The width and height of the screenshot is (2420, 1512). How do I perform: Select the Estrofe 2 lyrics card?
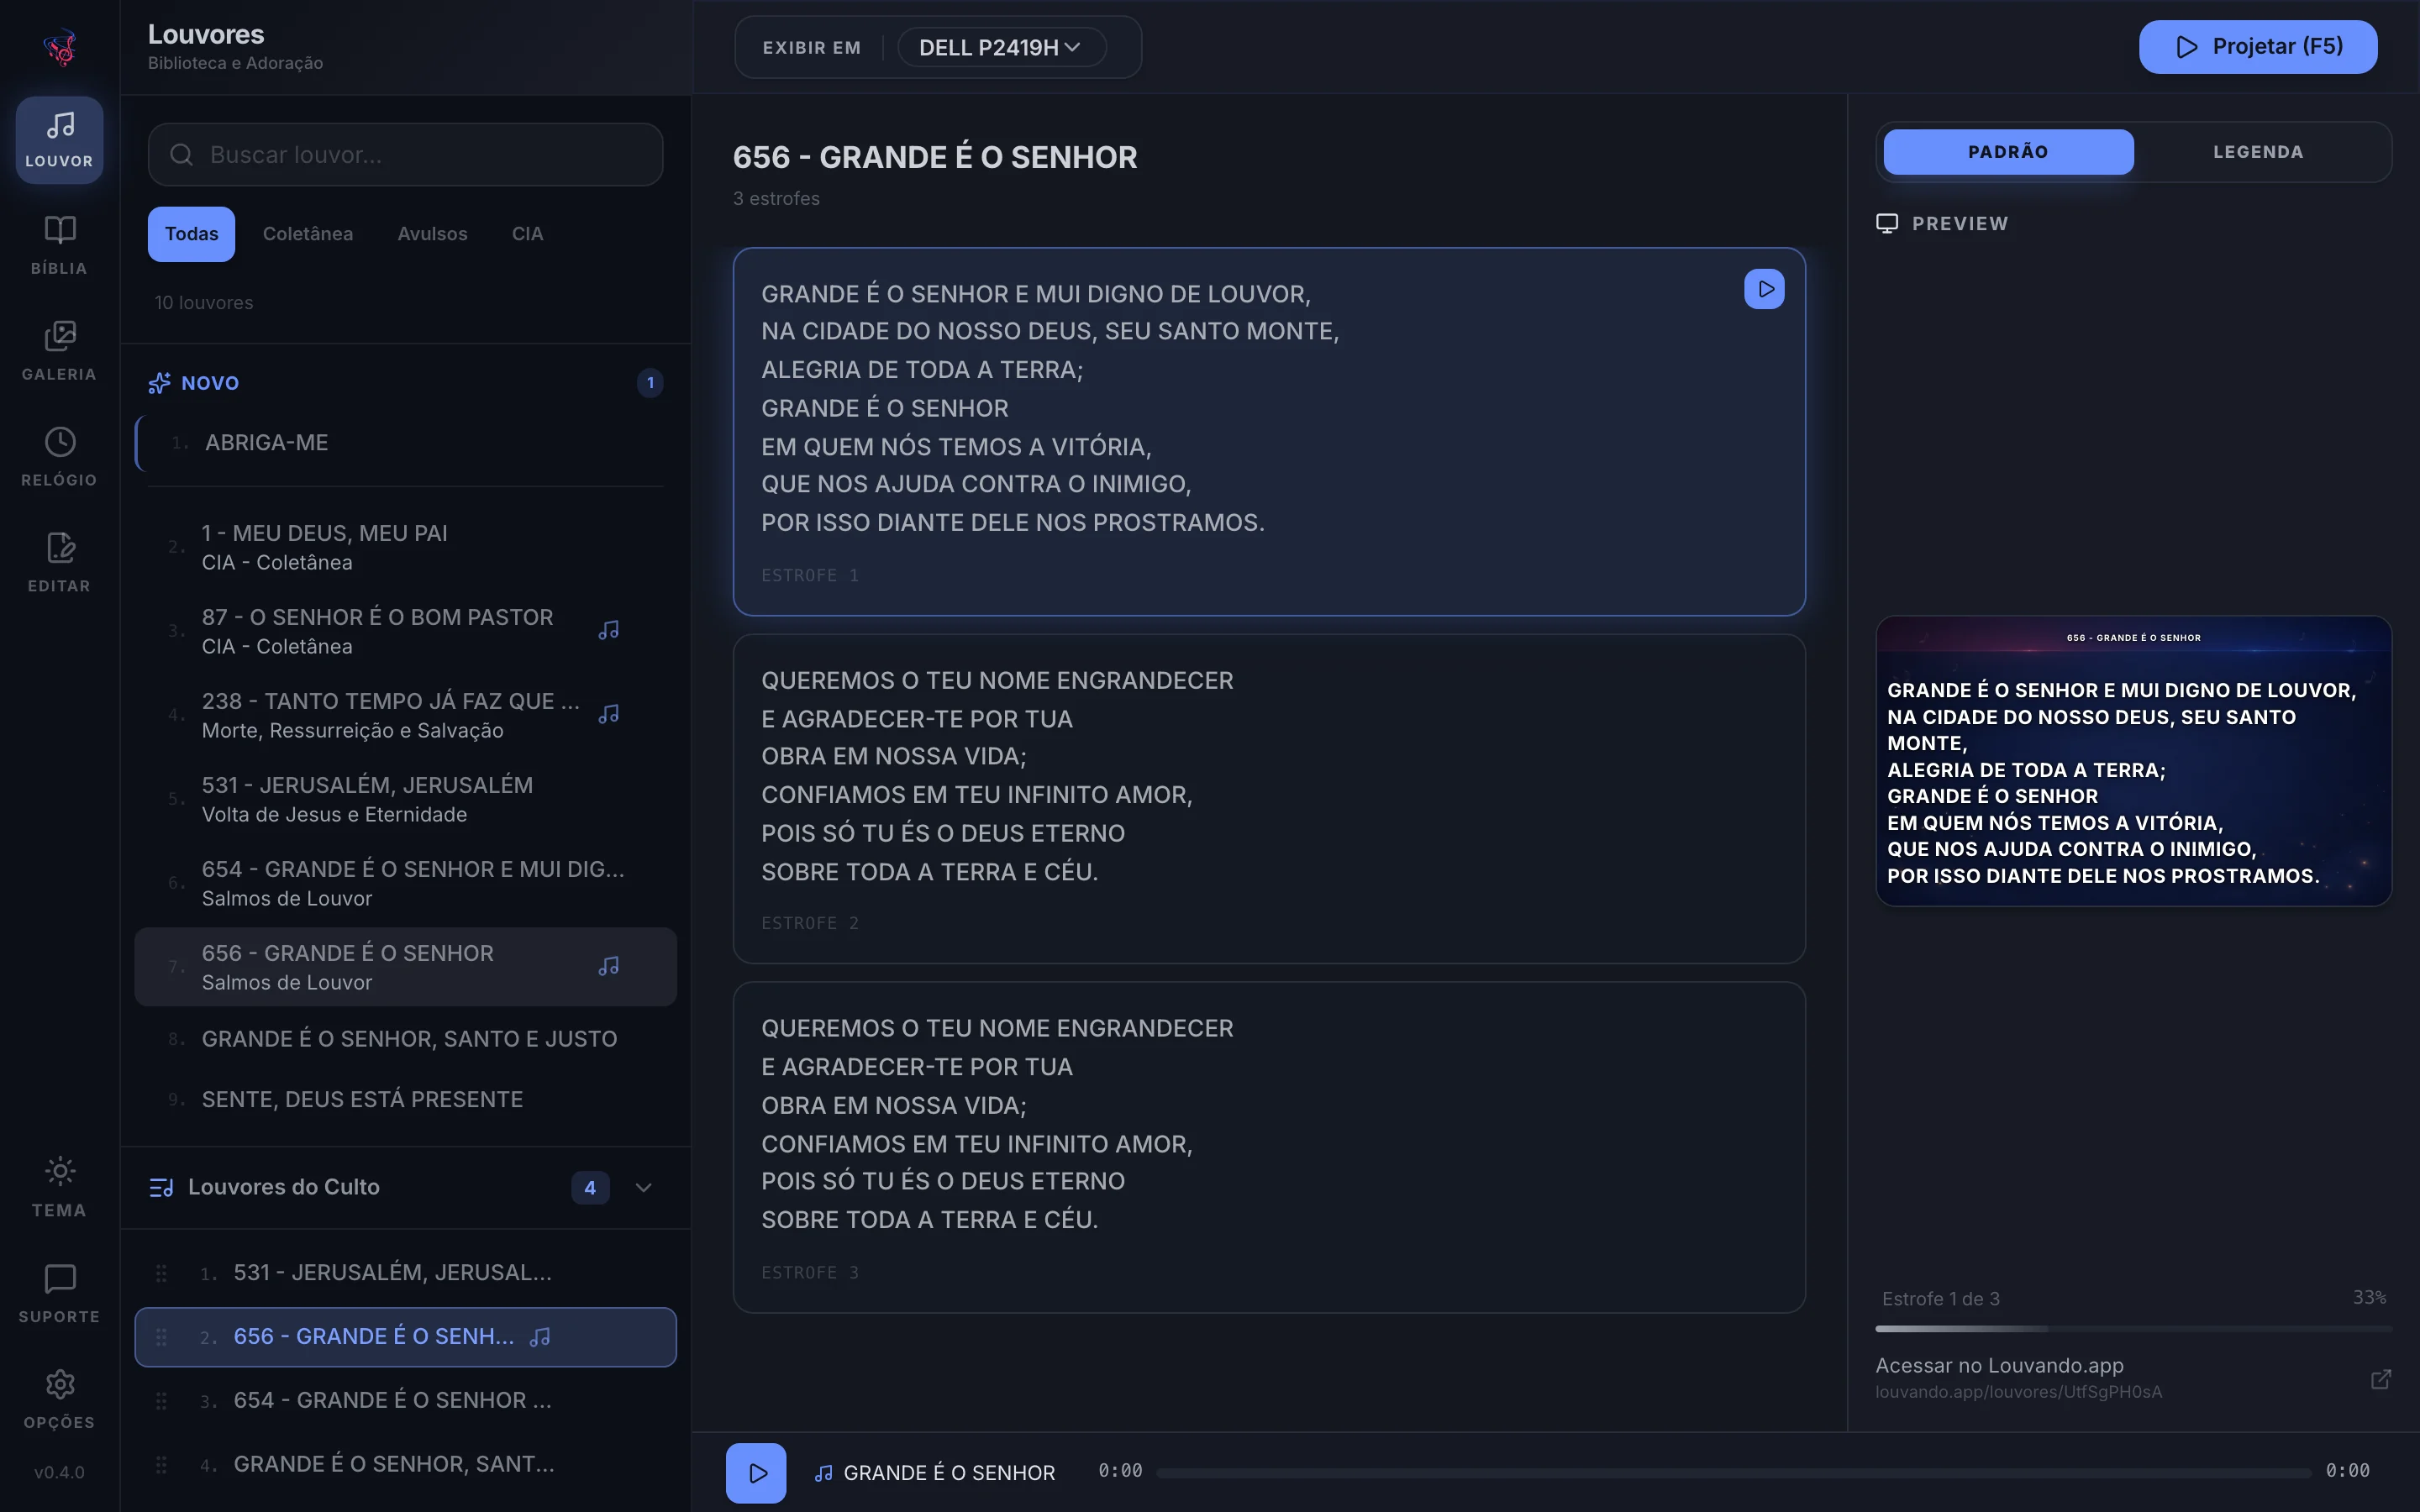coord(1269,799)
